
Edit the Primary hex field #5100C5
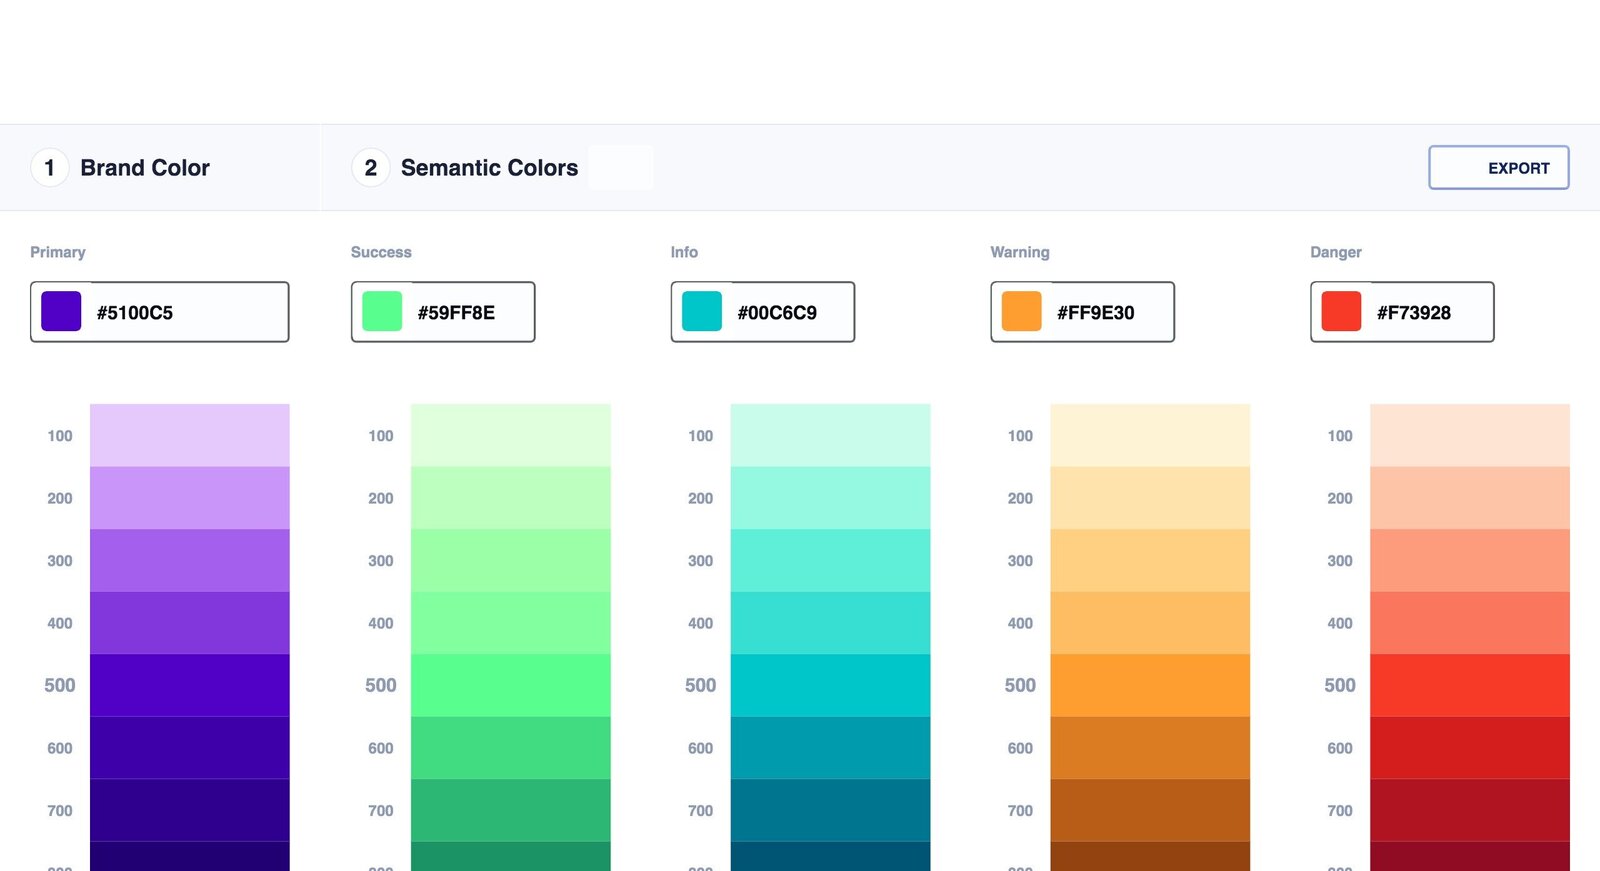[x=160, y=312]
